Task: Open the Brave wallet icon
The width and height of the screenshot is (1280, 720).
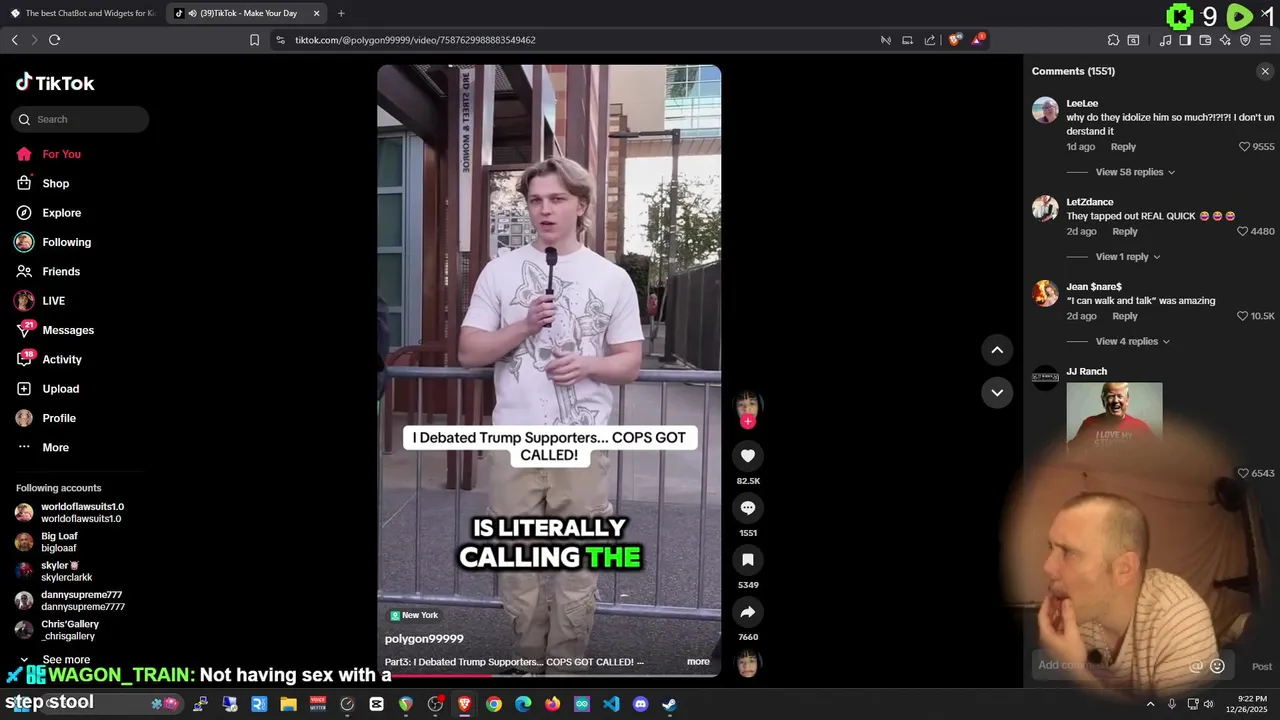Action: click(x=1205, y=40)
